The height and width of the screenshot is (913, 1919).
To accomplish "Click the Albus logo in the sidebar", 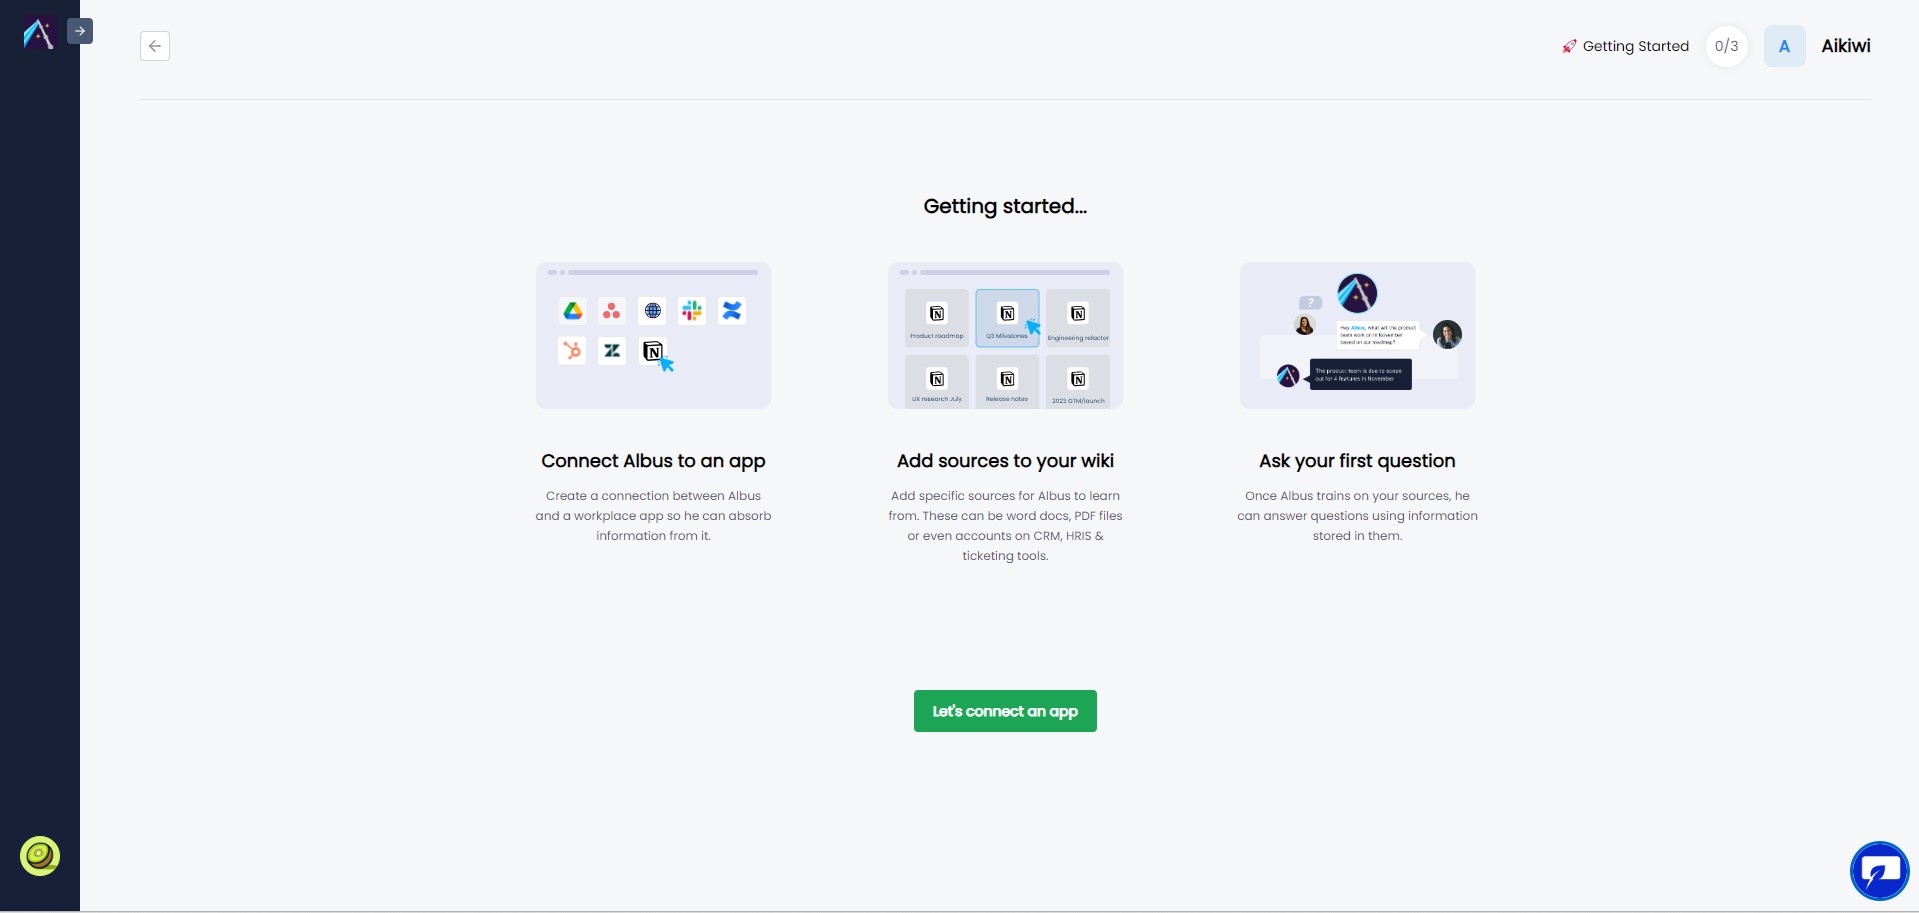I will click(38, 35).
